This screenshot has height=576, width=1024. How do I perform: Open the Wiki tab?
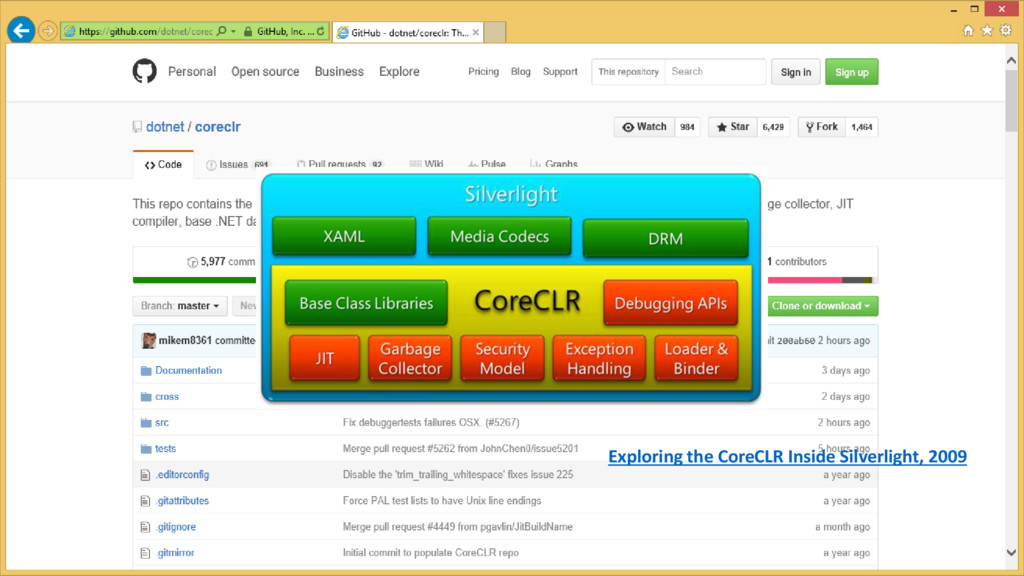click(426, 165)
